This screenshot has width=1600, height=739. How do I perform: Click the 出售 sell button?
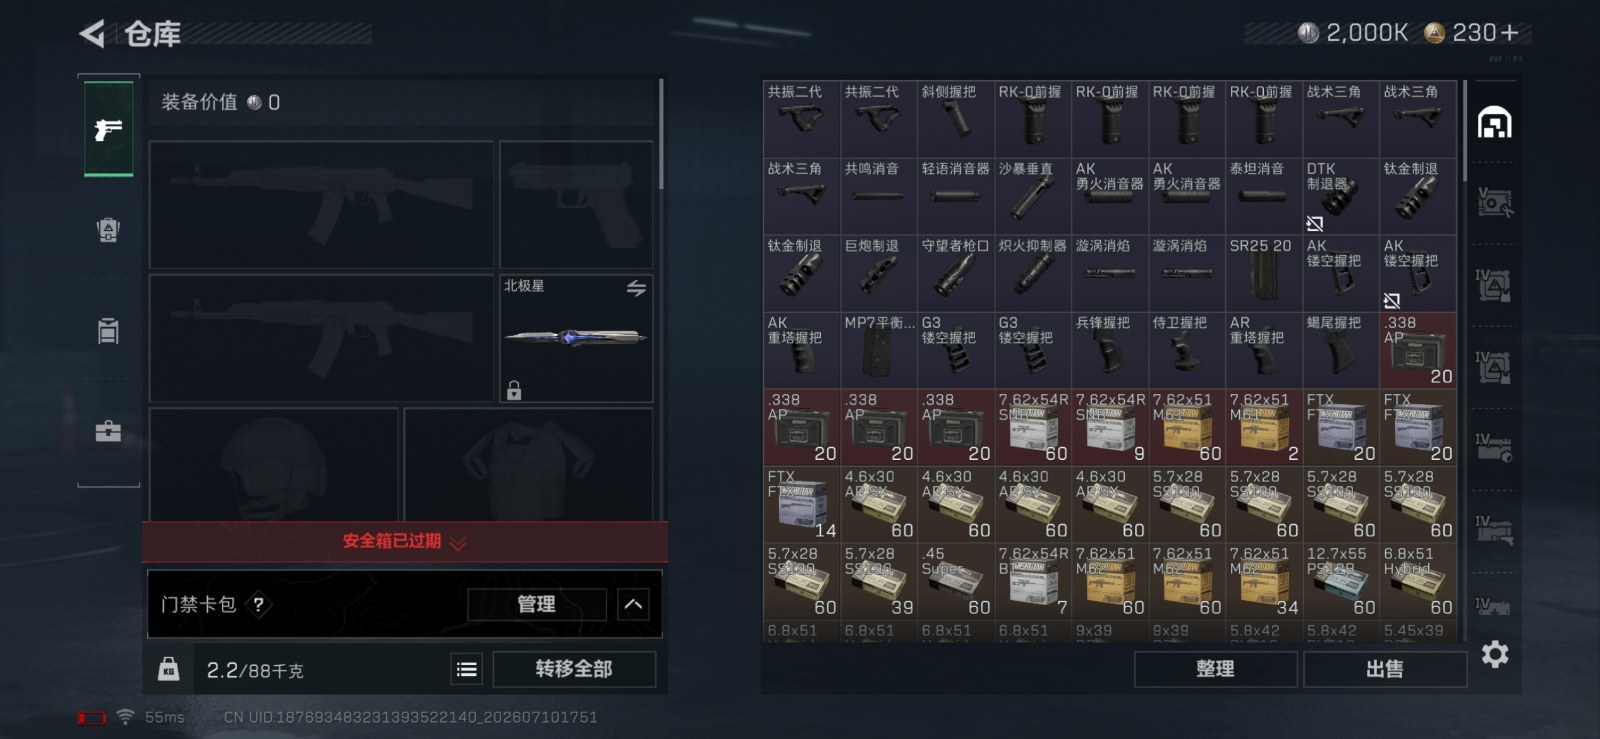1385,669
